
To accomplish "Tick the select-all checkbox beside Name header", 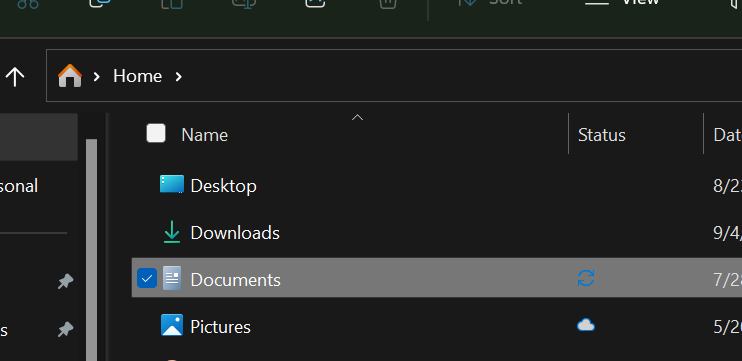I will coord(156,133).
